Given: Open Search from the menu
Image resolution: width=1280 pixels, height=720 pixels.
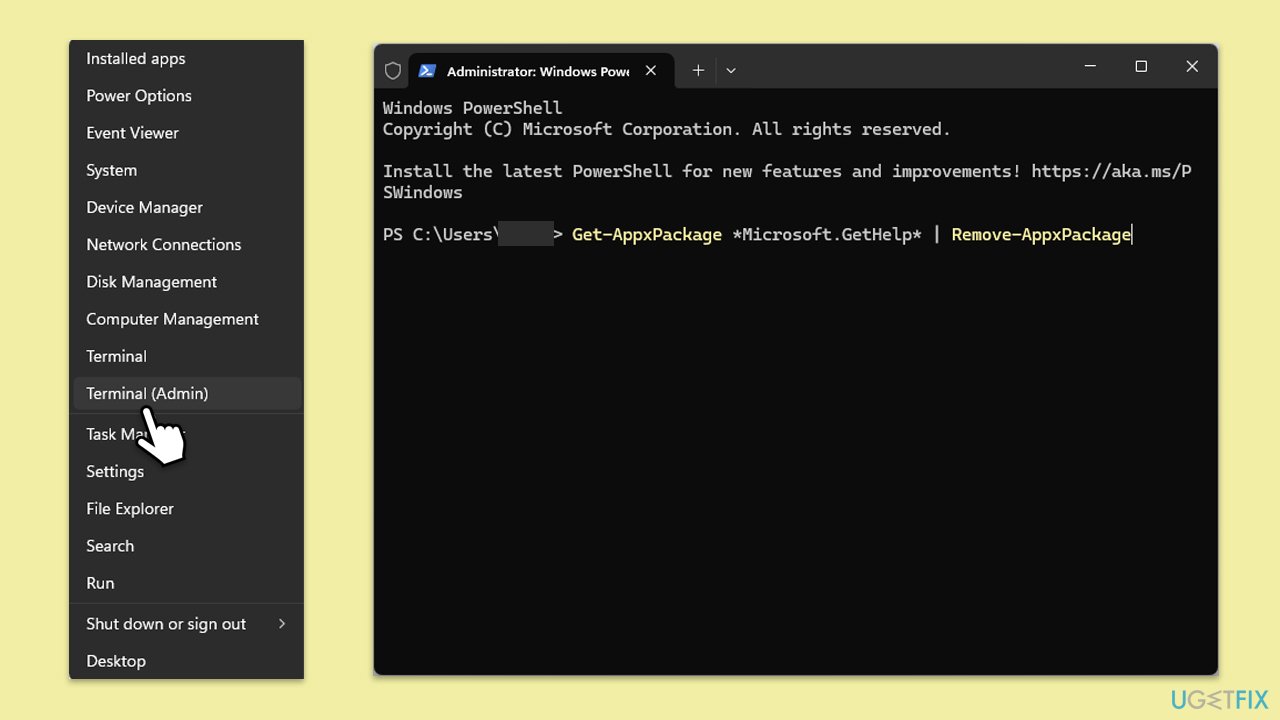Looking at the screenshot, I should click(187, 545).
